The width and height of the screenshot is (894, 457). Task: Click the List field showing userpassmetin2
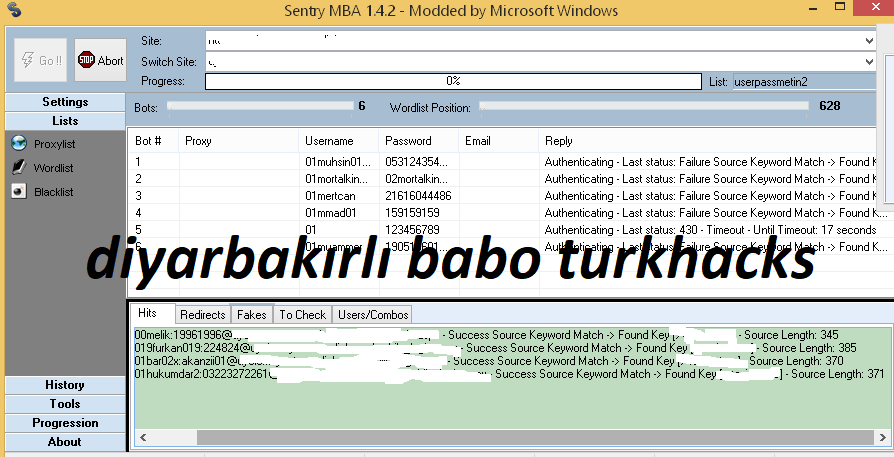pos(804,81)
